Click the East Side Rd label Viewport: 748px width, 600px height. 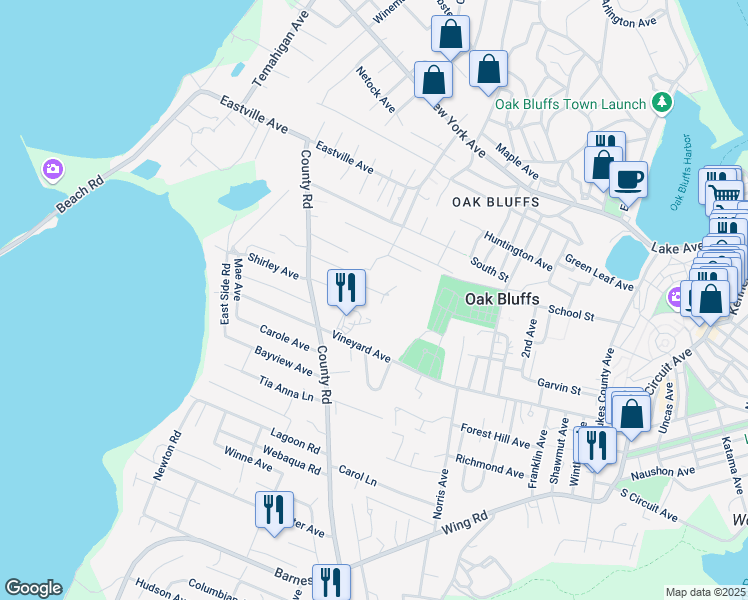(225, 294)
